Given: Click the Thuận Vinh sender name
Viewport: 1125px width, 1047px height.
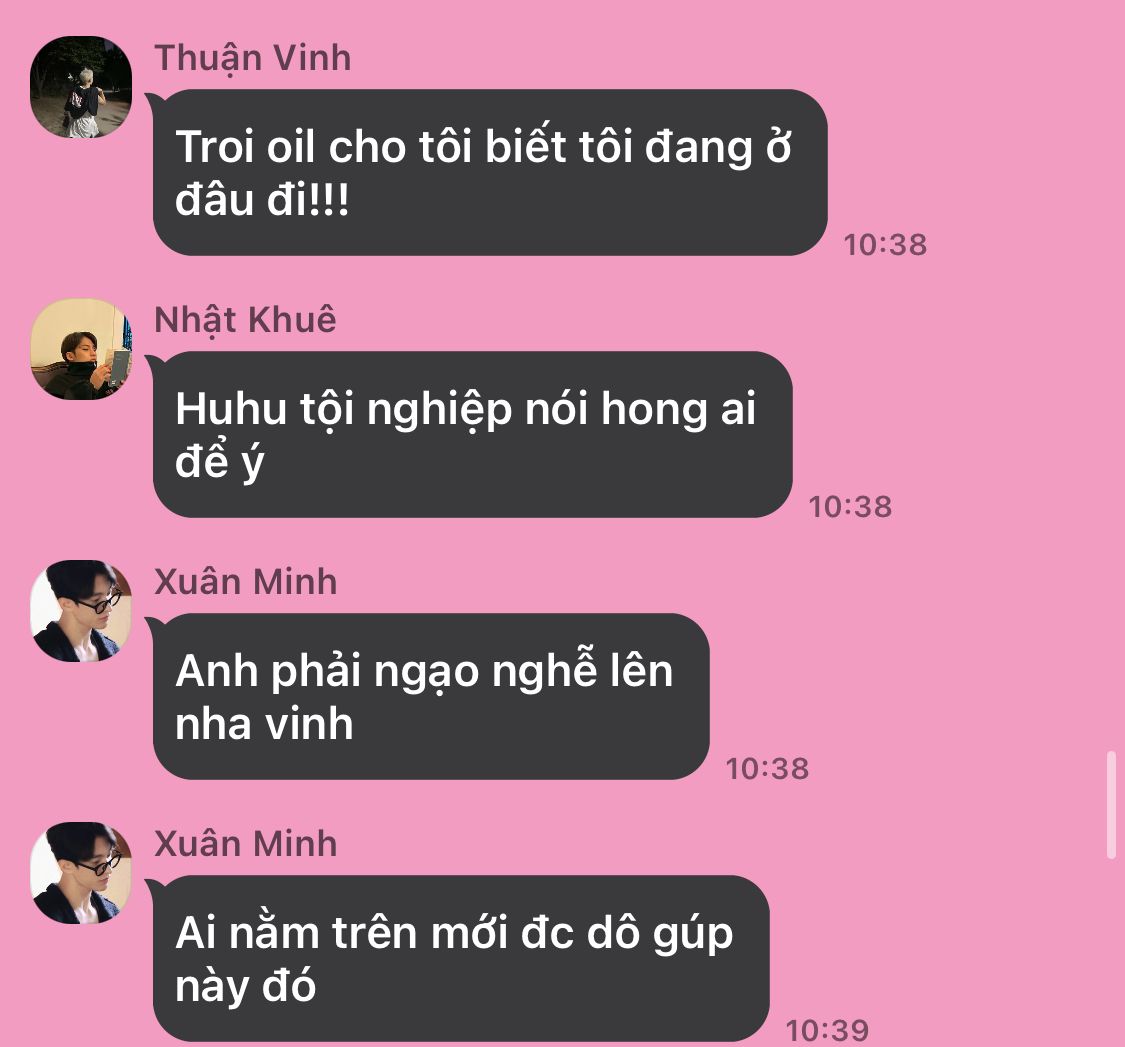Looking at the screenshot, I should click(x=253, y=58).
